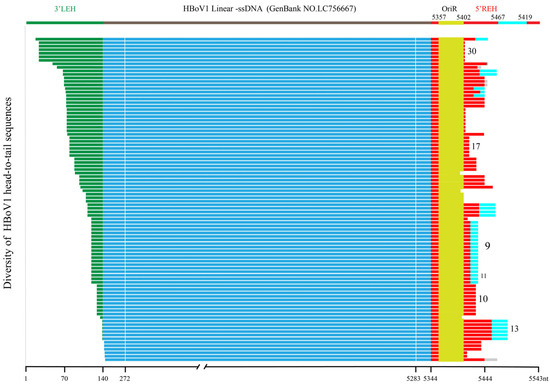
Task: Click the 5467 position label
Action: [498, 17]
